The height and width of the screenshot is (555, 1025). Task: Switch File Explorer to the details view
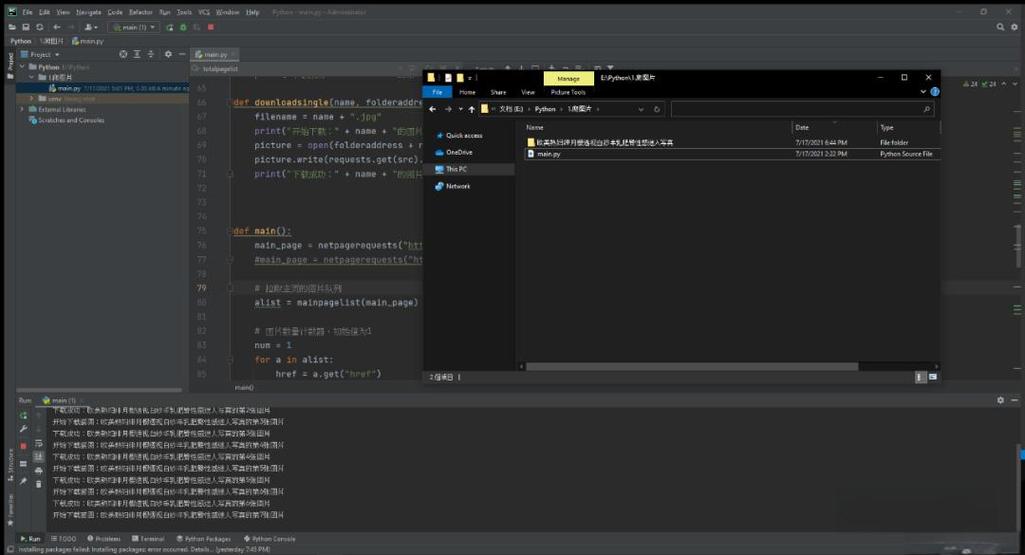pos(920,377)
